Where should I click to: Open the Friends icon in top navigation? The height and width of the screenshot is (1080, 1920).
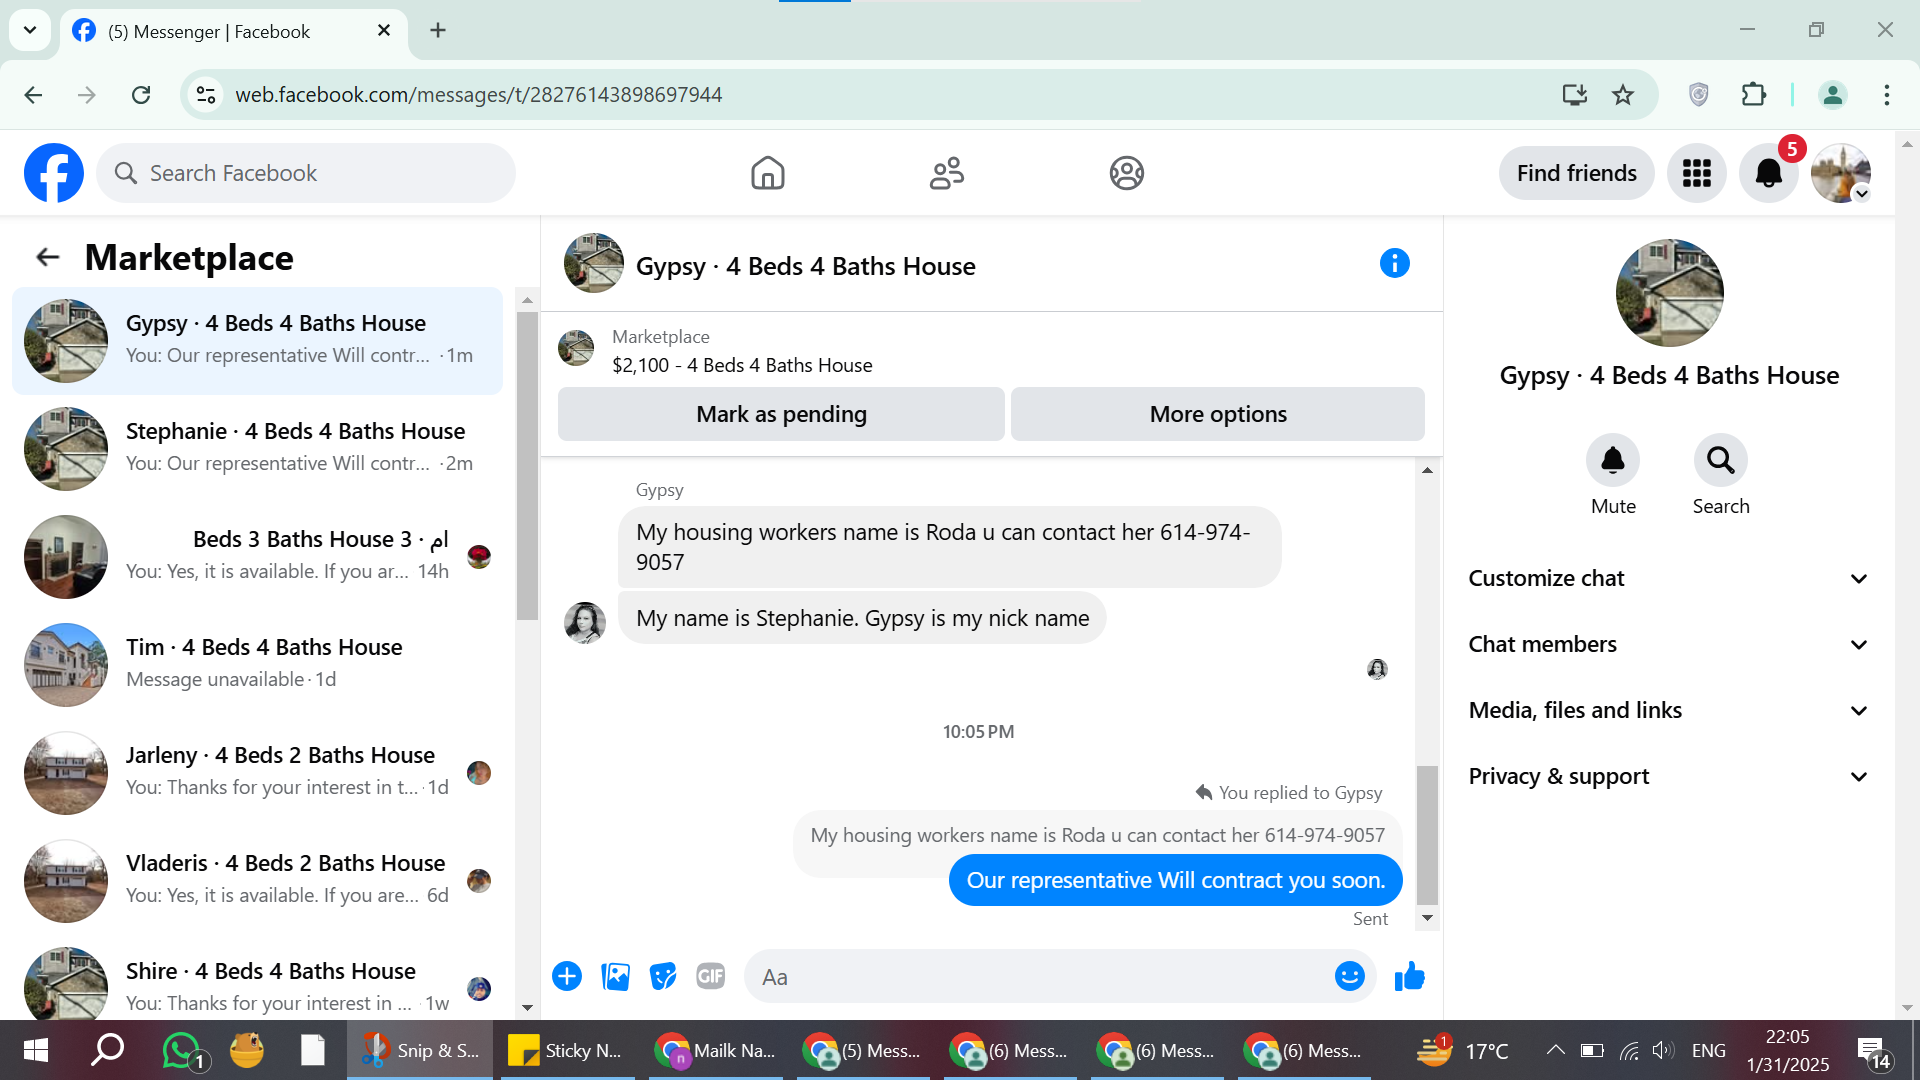tap(947, 173)
